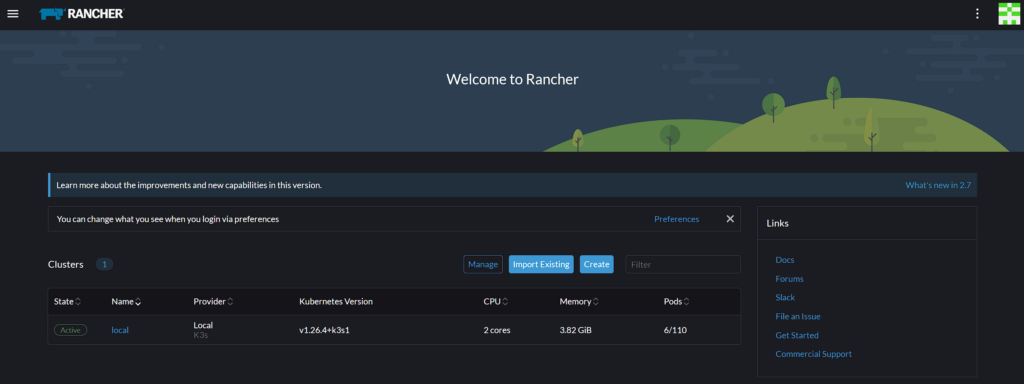Click the 3.82 GiB memory value
The height and width of the screenshot is (384, 1024).
576,330
